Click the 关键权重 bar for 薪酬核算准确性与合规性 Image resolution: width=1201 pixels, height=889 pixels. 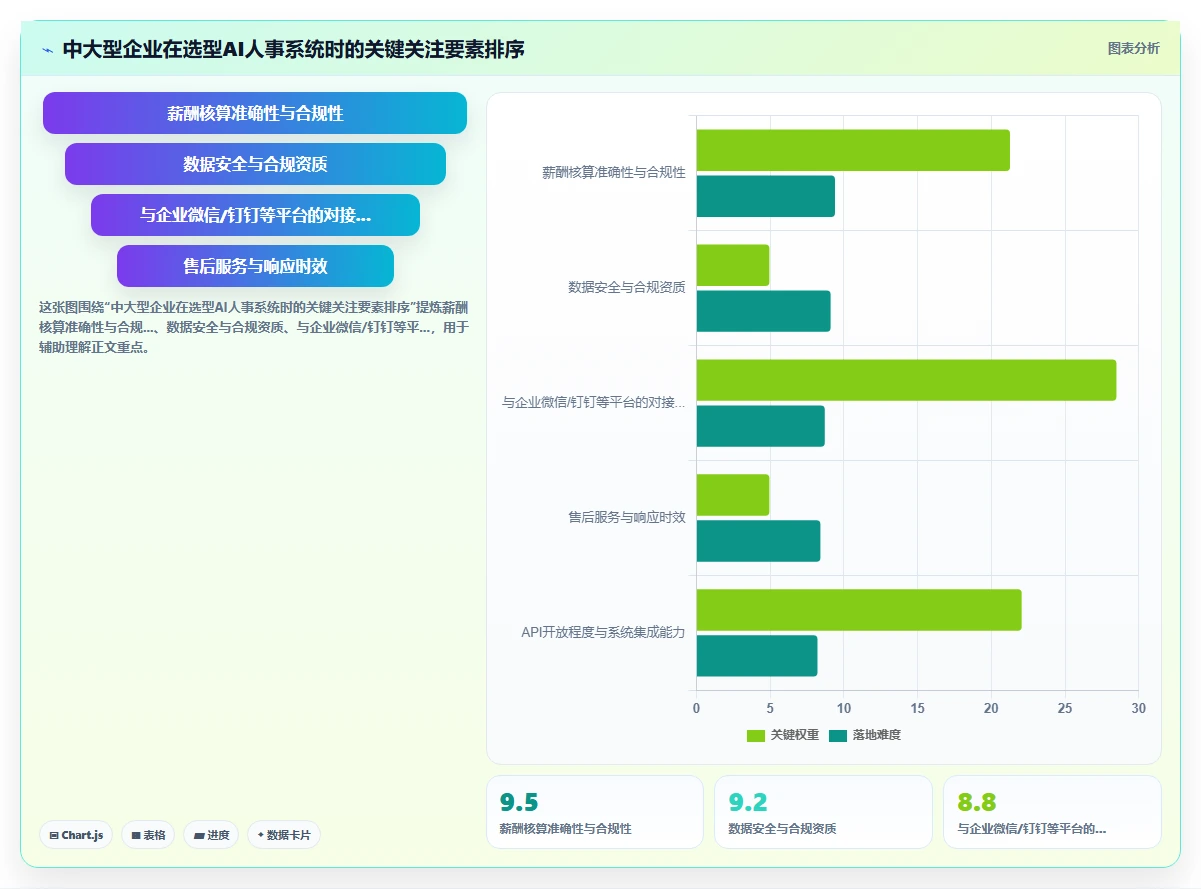[x=853, y=150]
